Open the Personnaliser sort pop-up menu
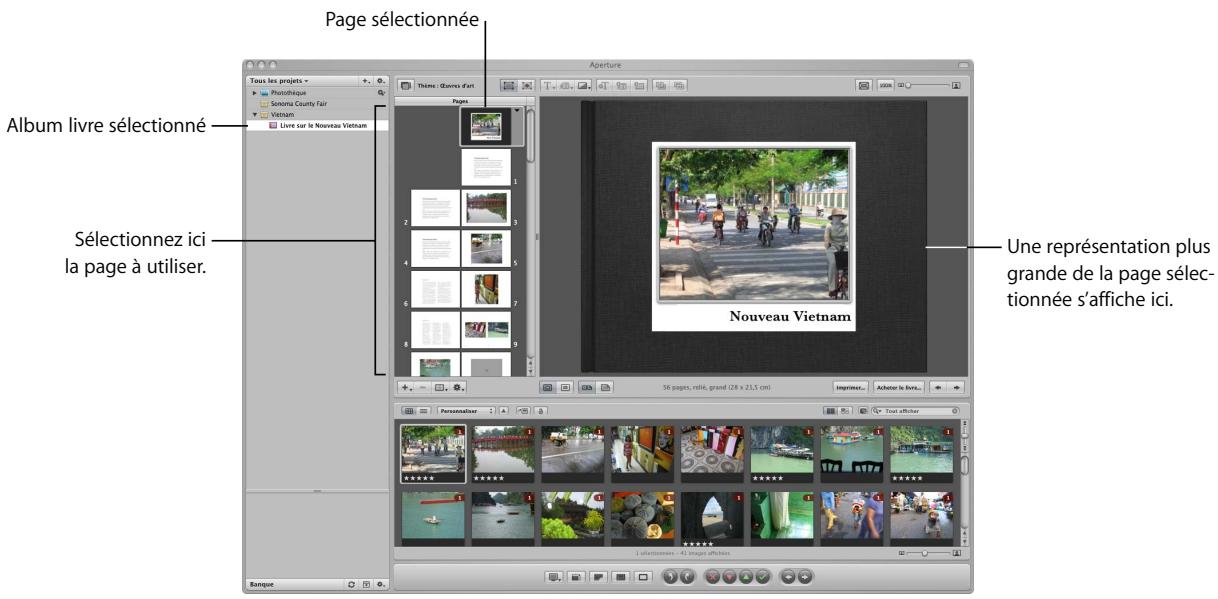 click(x=467, y=410)
